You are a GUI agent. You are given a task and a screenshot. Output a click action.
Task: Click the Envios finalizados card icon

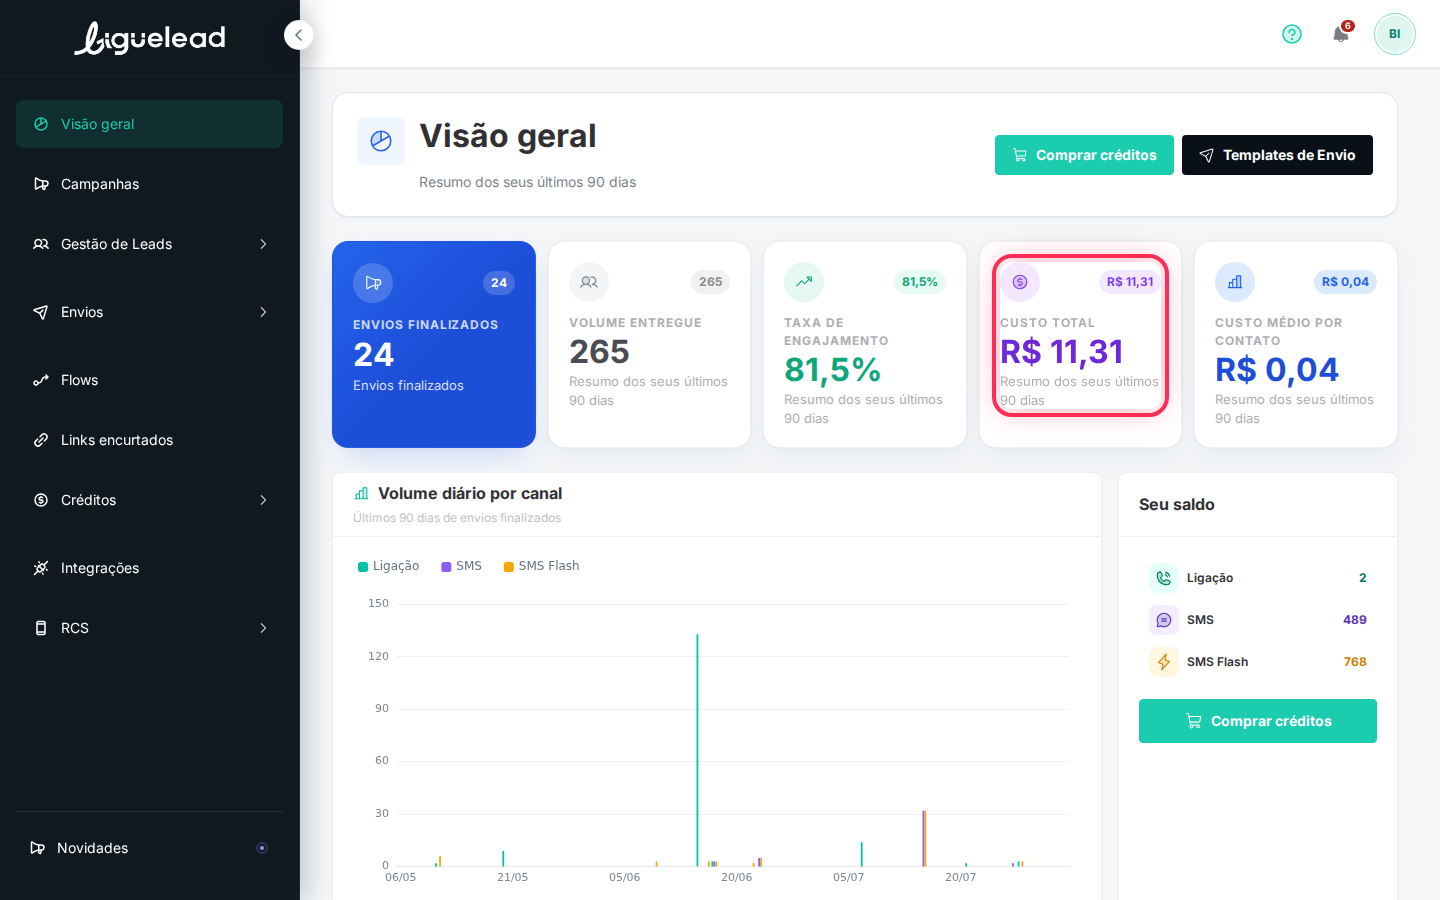click(373, 282)
